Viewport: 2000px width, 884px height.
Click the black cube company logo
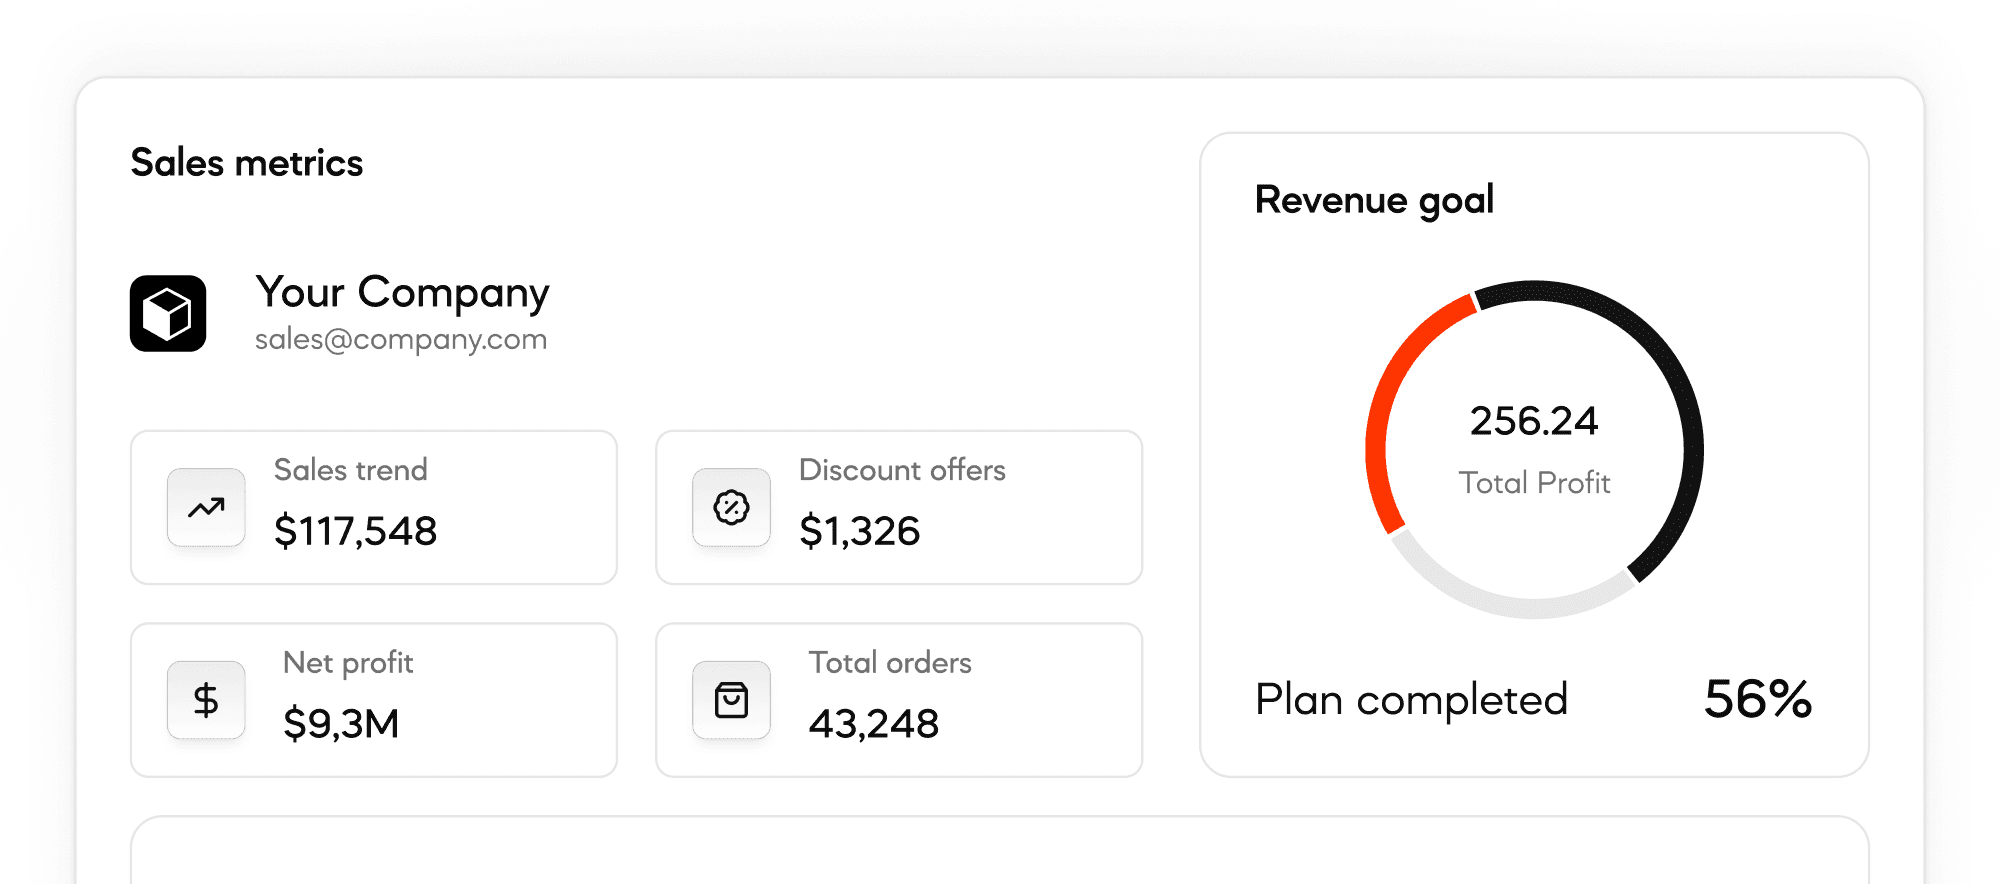click(x=168, y=314)
